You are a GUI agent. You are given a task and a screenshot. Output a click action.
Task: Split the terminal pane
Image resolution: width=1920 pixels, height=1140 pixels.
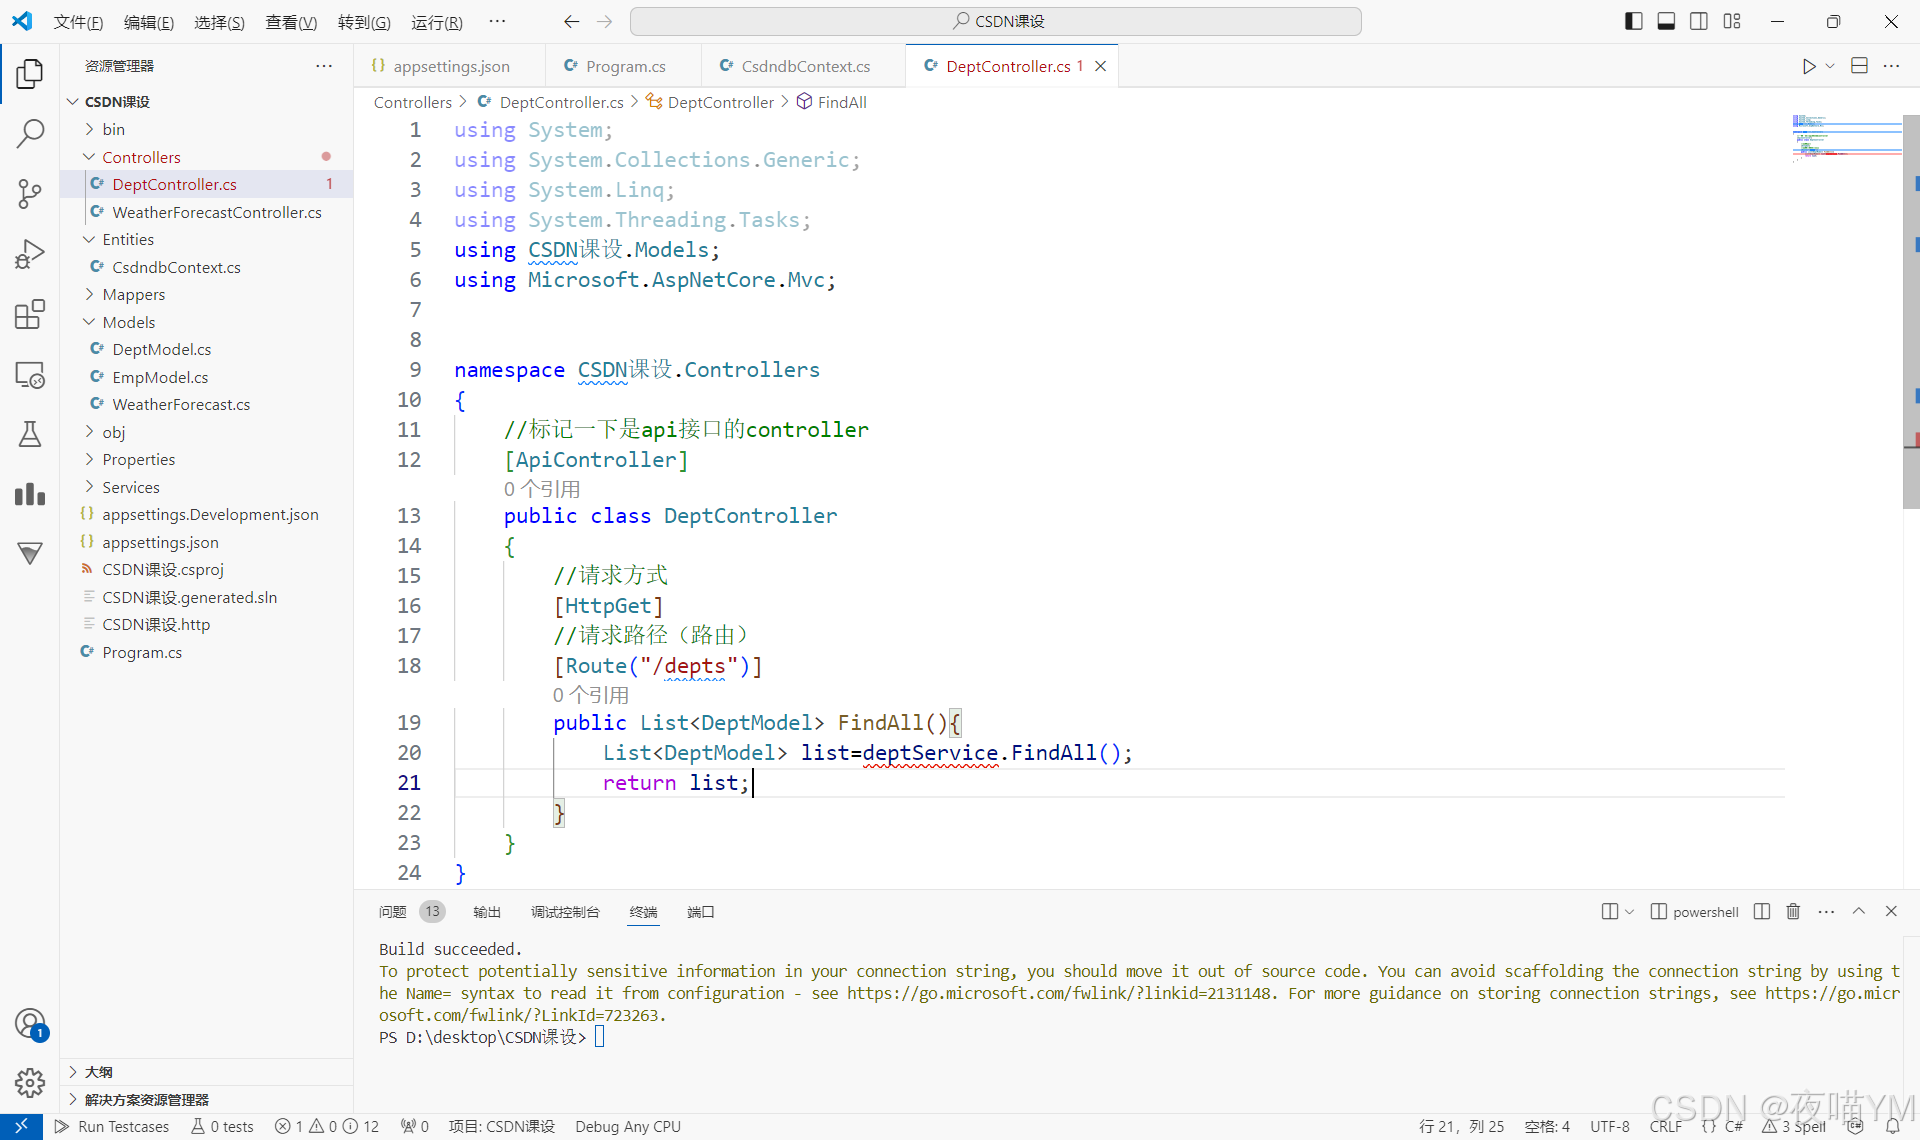(1762, 911)
